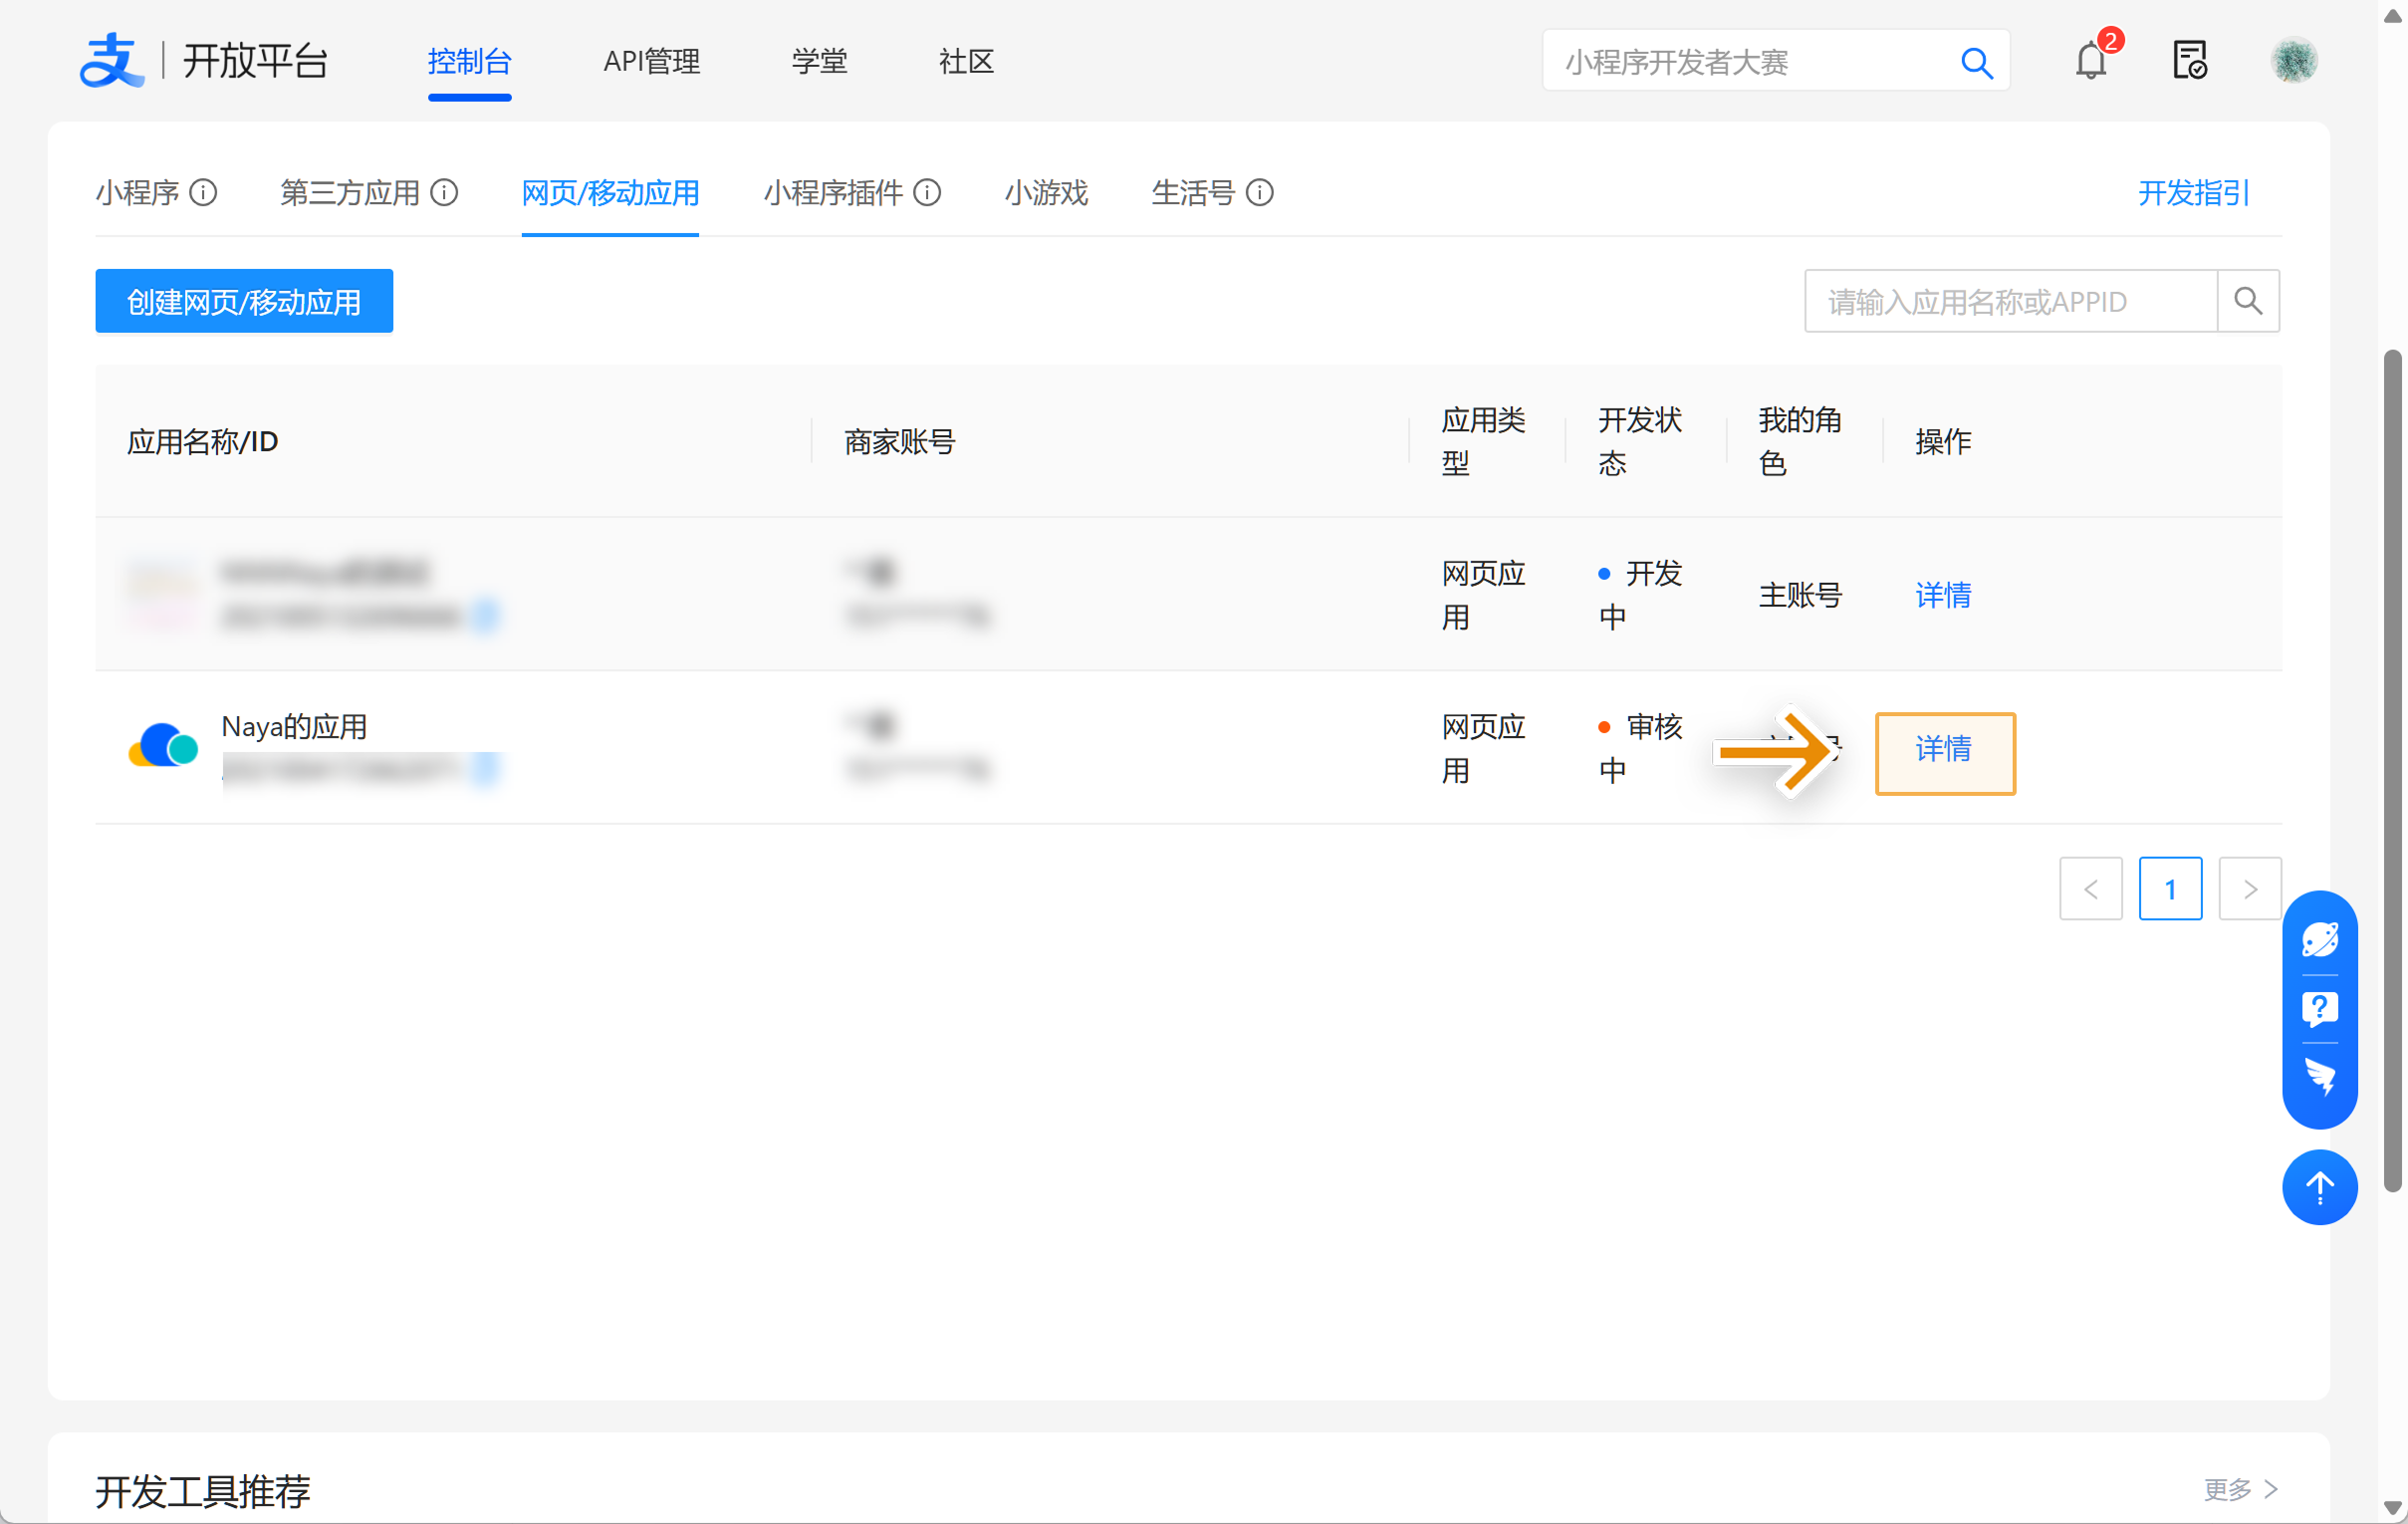Click the 请输入应用名称或APPID input field

pos(2010,301)
